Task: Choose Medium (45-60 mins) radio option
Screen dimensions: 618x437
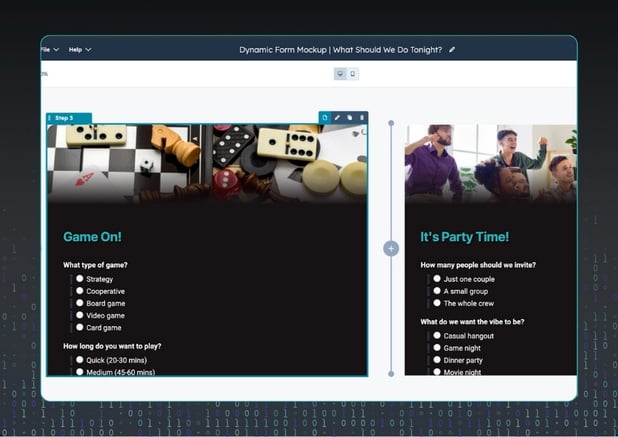Action: point(80,372)
